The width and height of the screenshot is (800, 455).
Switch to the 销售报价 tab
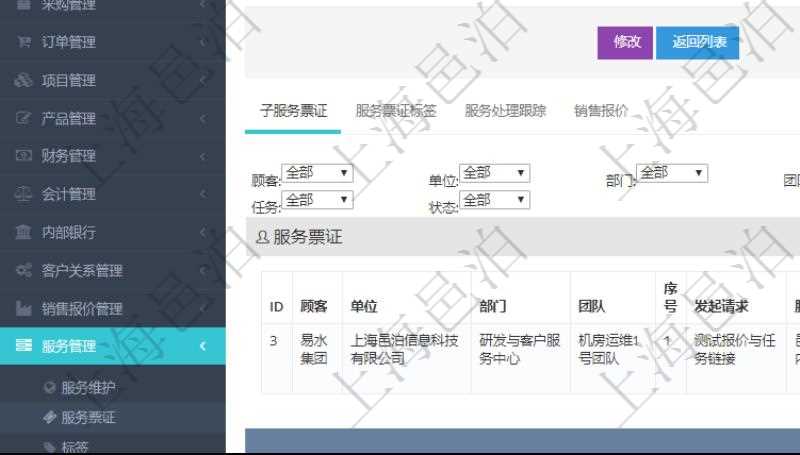click(601, 111)
